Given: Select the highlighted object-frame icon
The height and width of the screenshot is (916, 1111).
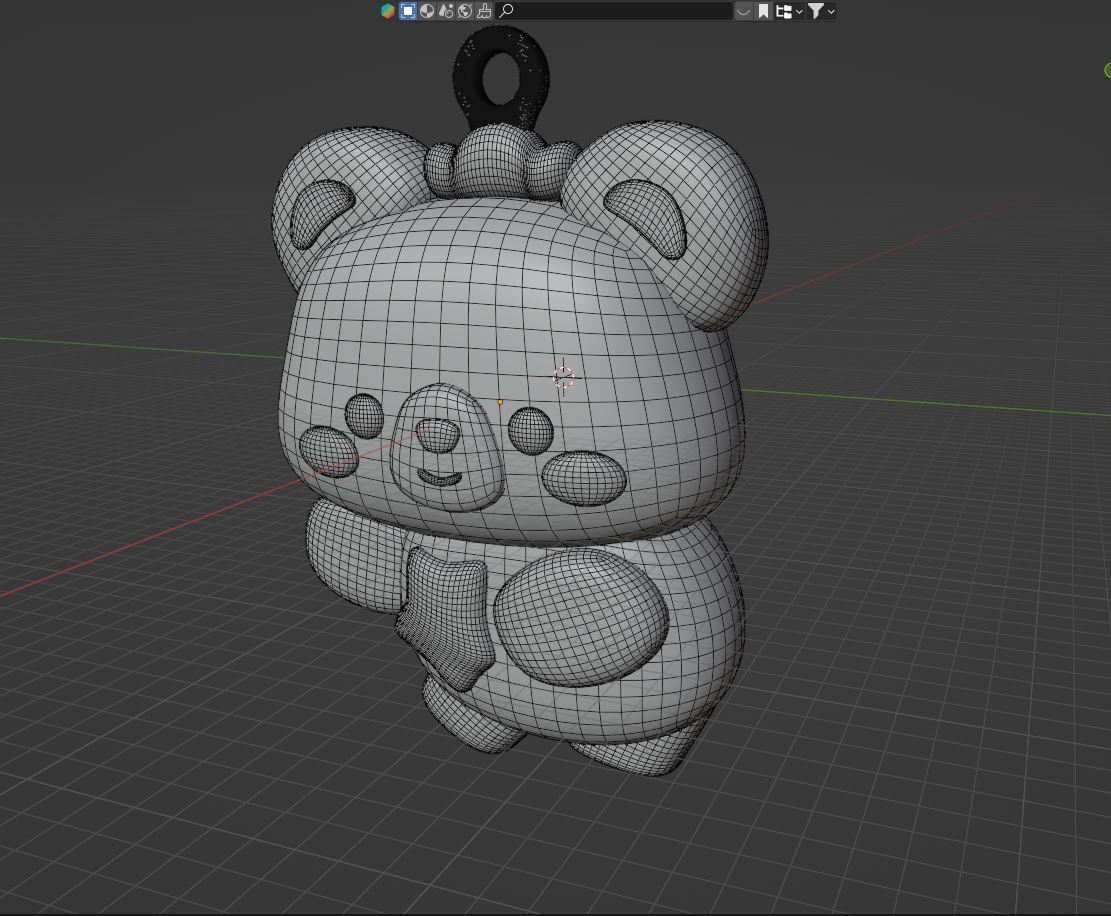Looking at the screenshot, I should click(407, 11).
